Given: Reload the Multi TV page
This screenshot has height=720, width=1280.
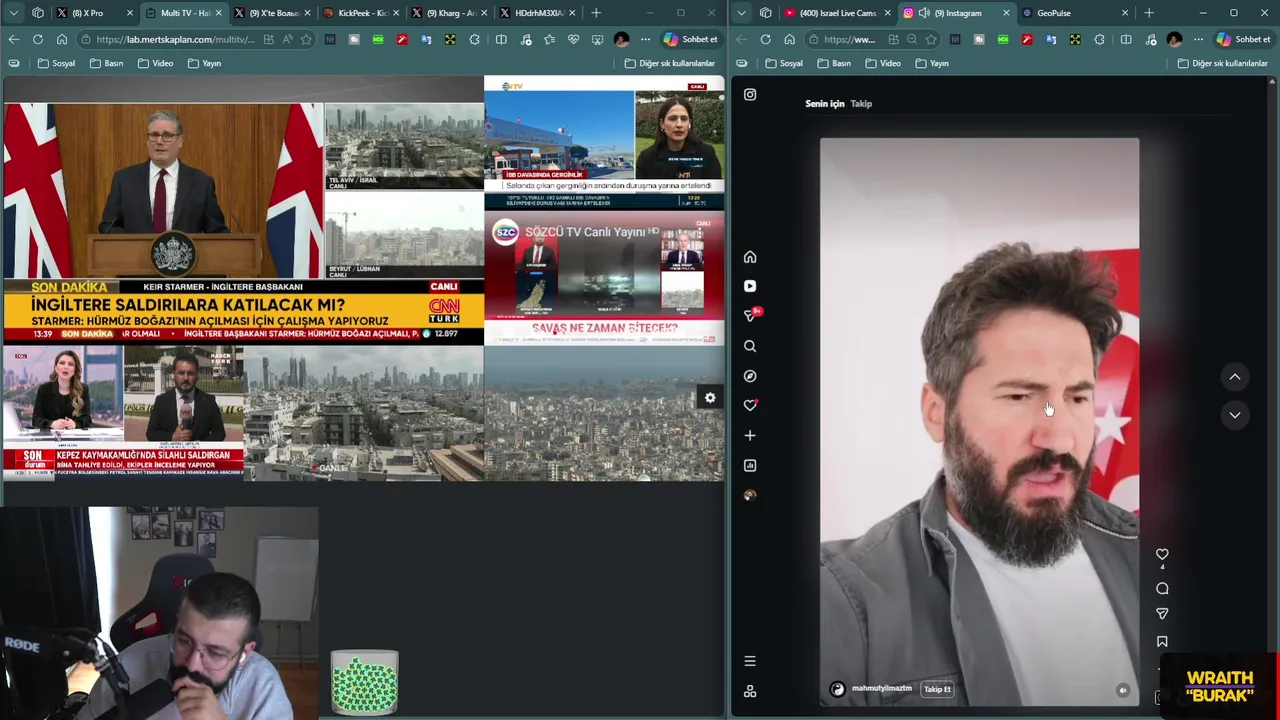Looking at the screenshot, I should click(37, 39).
